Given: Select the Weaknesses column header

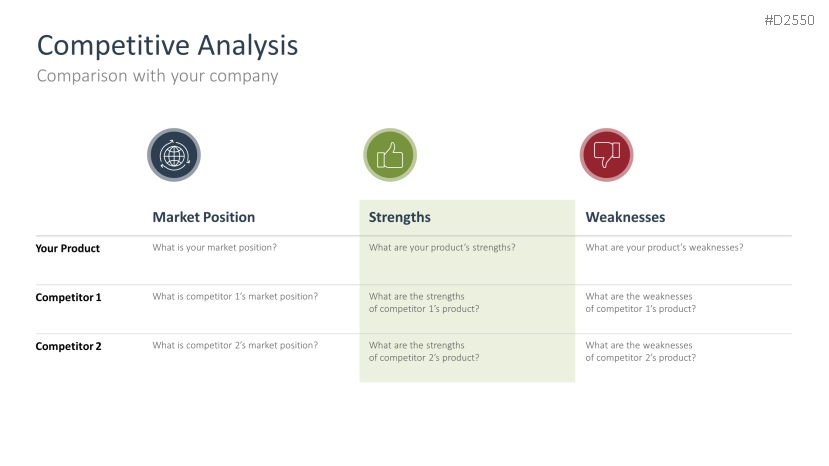Looking at the screenshot, I should click(x=625, y=217).
